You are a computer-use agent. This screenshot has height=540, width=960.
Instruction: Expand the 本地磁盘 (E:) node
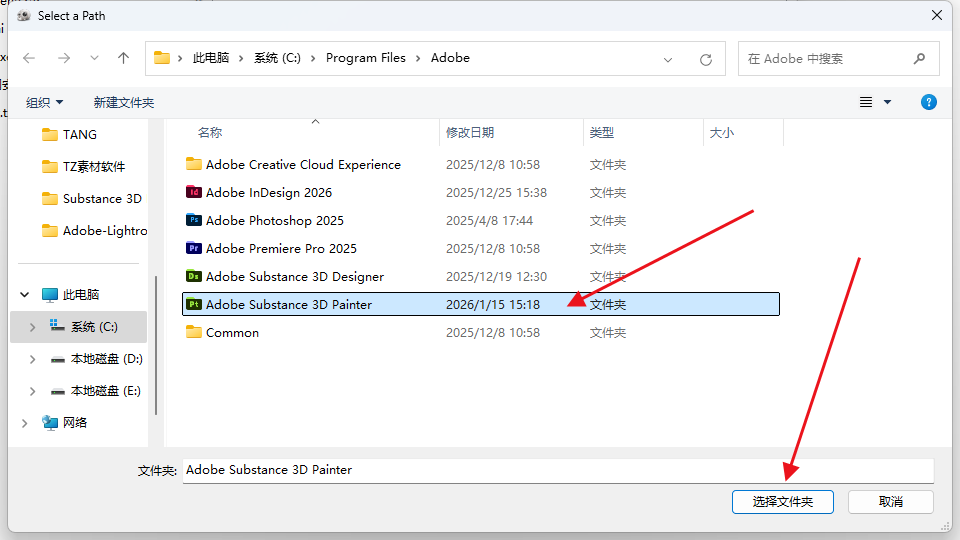point(32,391)
